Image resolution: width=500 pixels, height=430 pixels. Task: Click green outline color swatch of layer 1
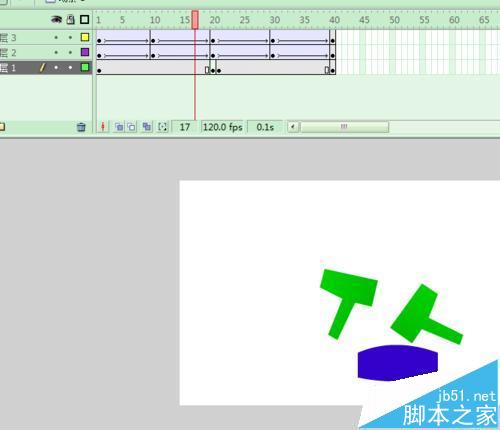click(x=85, y=67)
